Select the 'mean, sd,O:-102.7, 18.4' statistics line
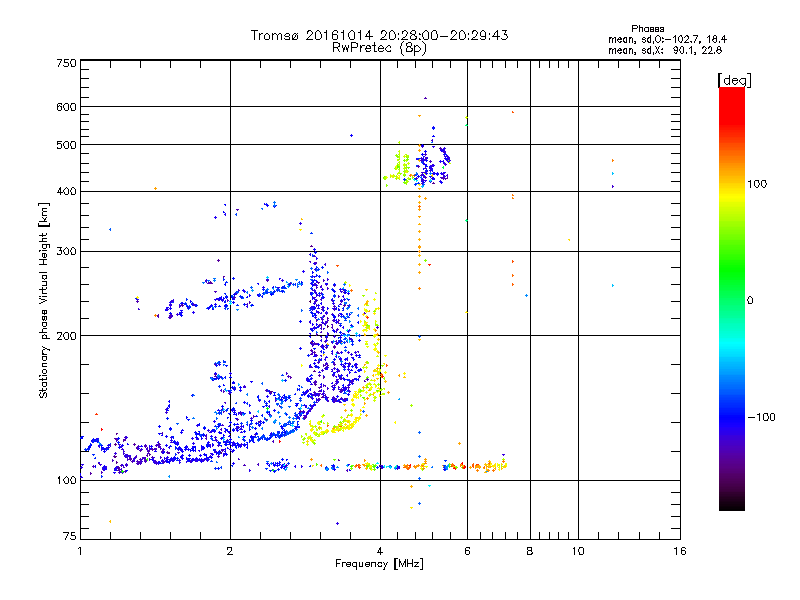This screenshot has height=600, width=800. (667, 39)
